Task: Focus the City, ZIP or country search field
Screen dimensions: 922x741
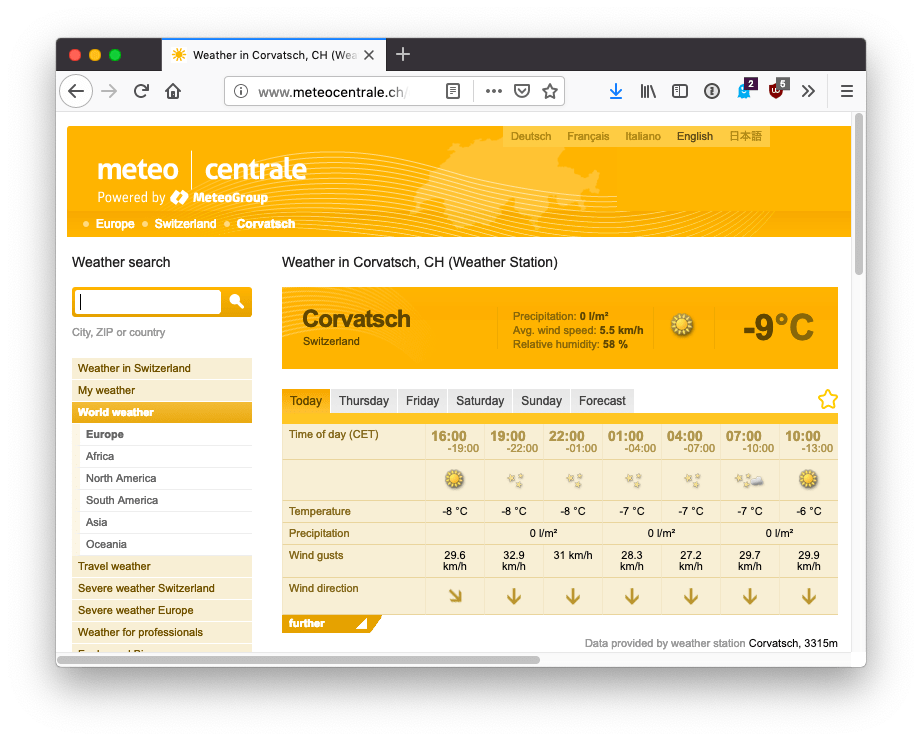Action: pos(148,301)
